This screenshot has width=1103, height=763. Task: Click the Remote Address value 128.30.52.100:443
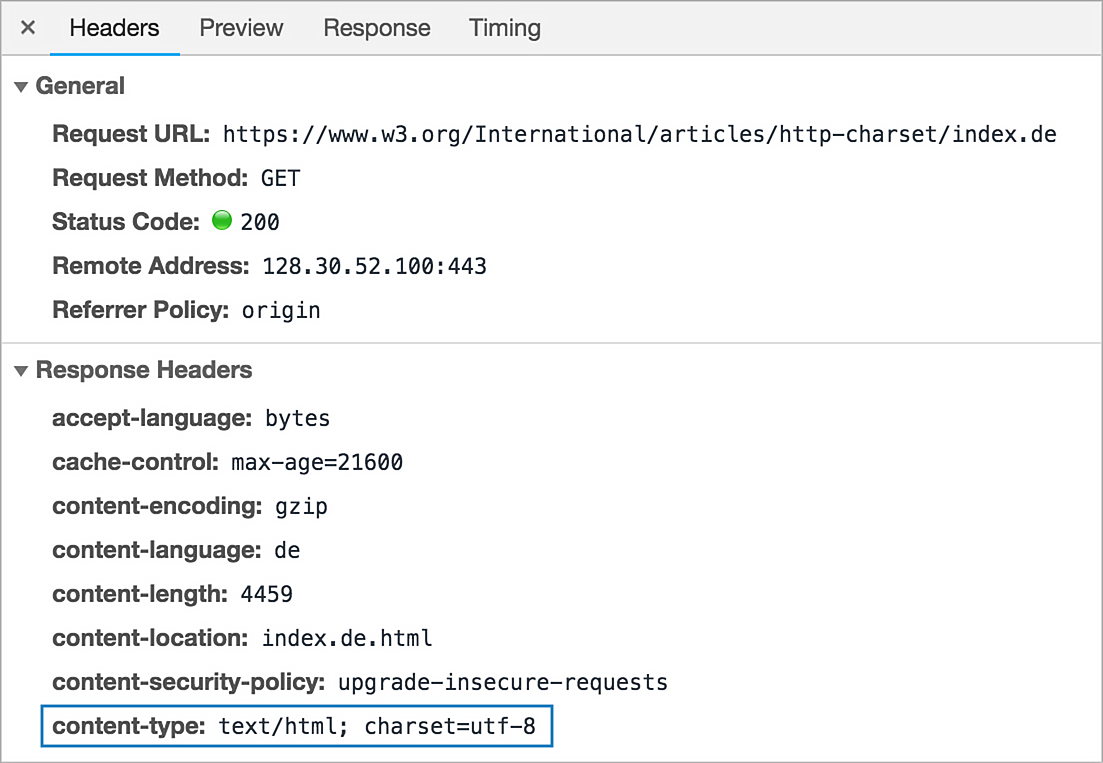(x=374, y=267)
